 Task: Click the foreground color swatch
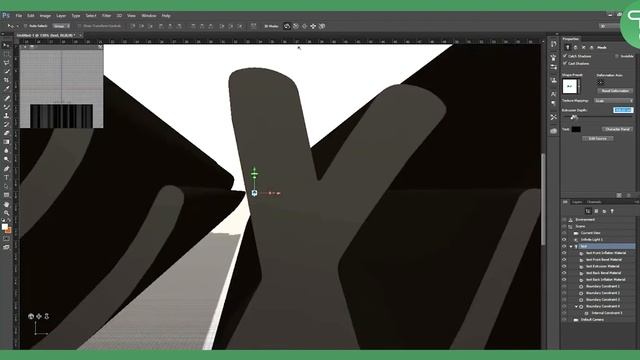pyautogui.click(x=4, y=227)
